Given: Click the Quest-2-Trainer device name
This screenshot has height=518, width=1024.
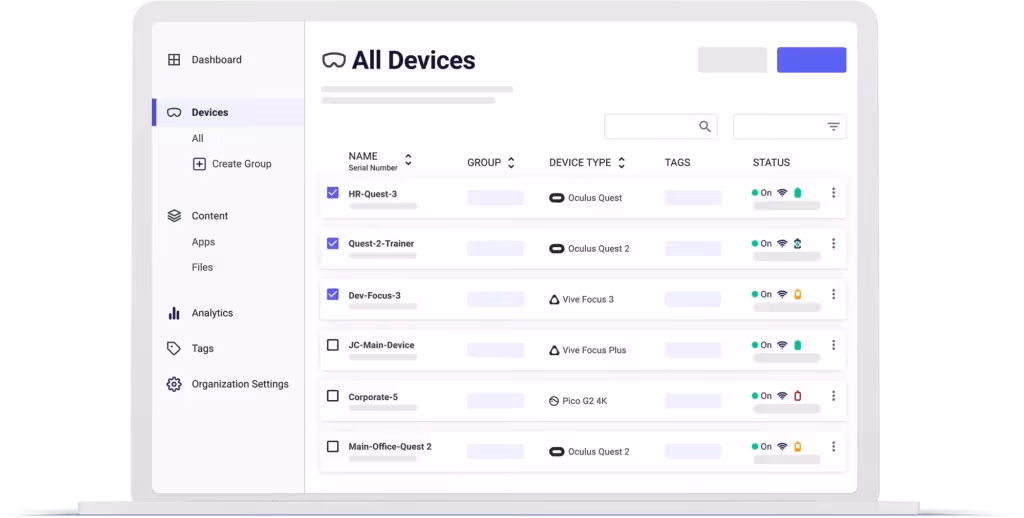Looking at the screenshot, I should tap(381, 244).
